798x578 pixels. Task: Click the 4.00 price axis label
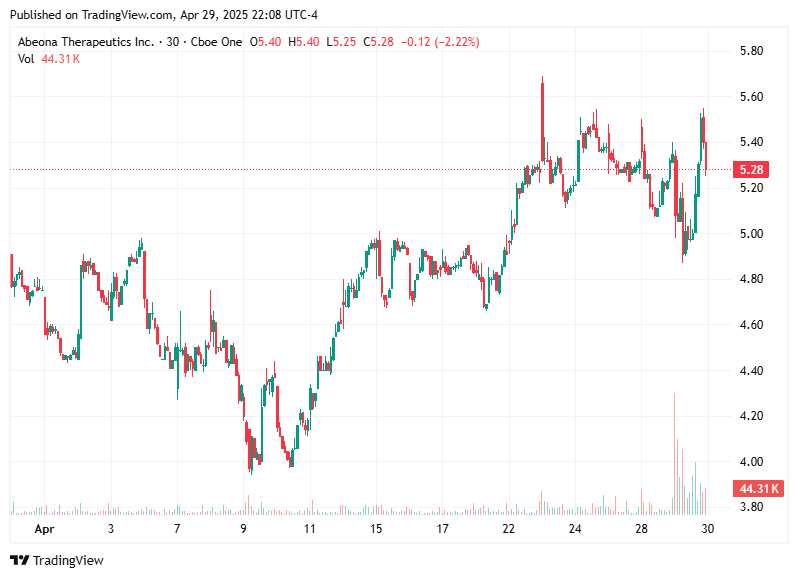click(x=751, y=461)
